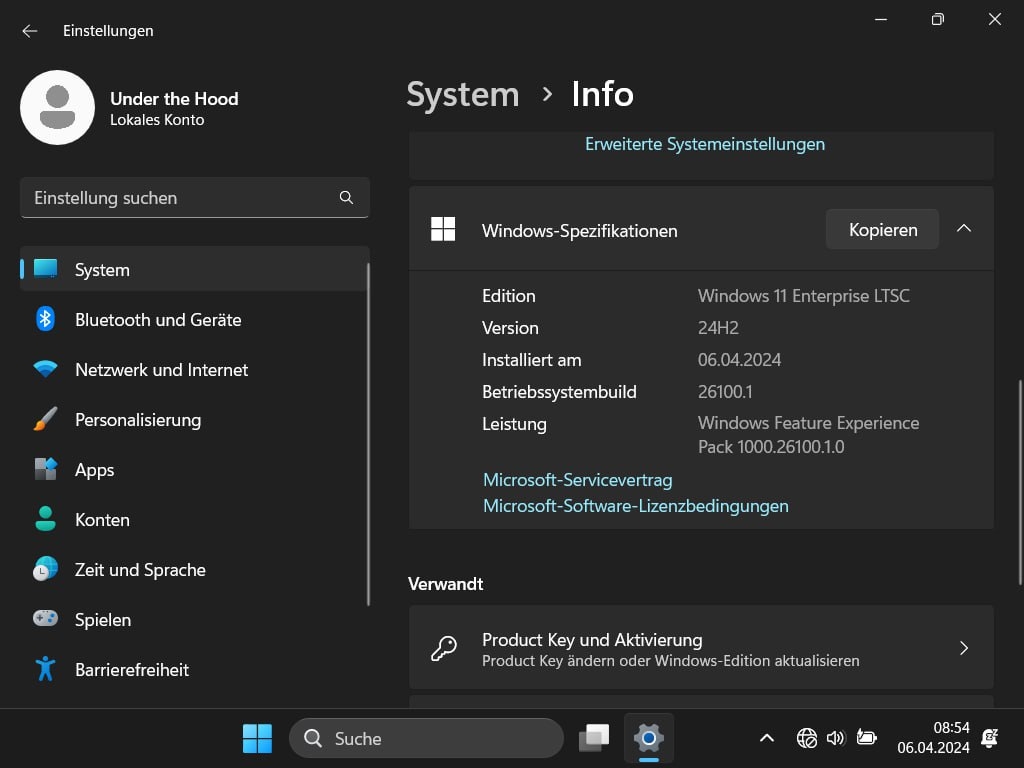Open the Windows Start button on taskbar
The image size is (1024, 768).
pos(257,739)
